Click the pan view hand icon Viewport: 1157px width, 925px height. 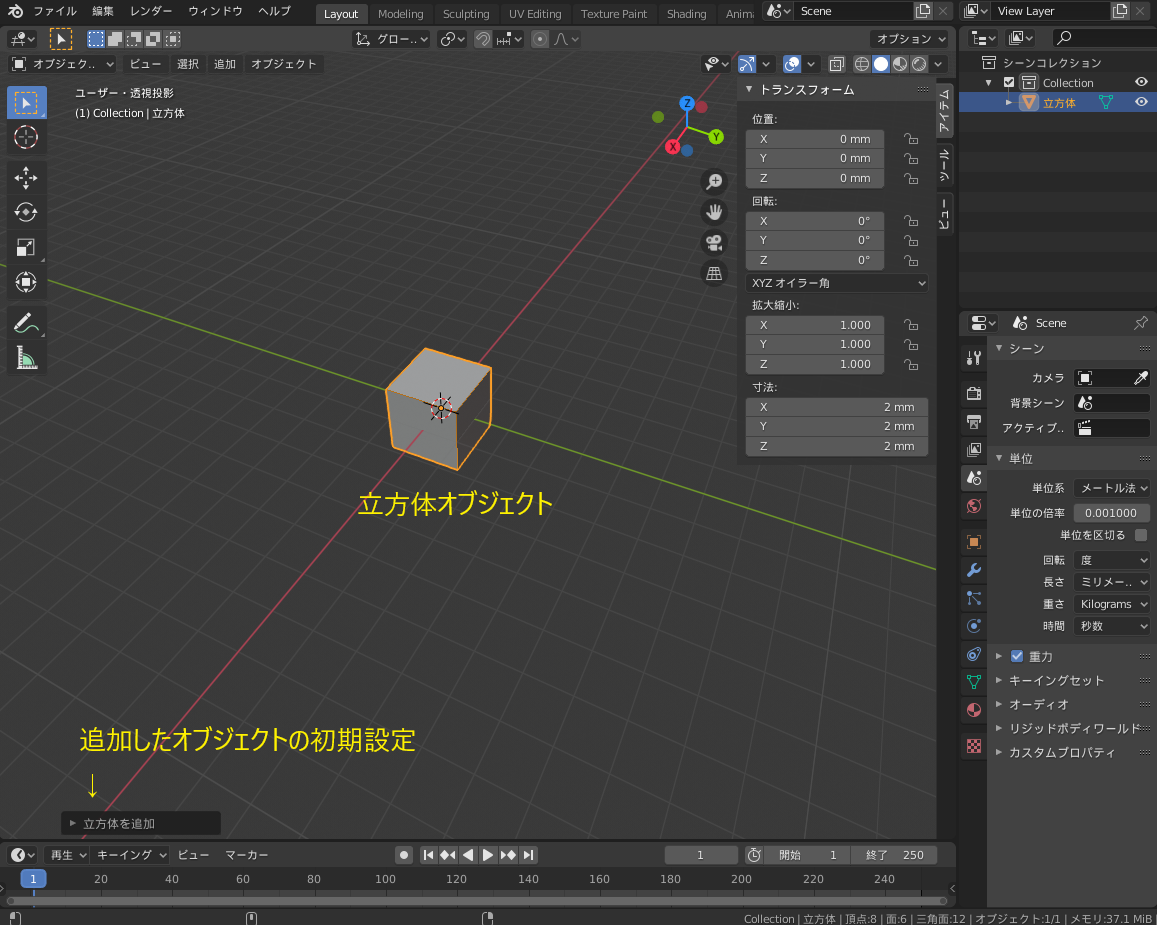714,212
